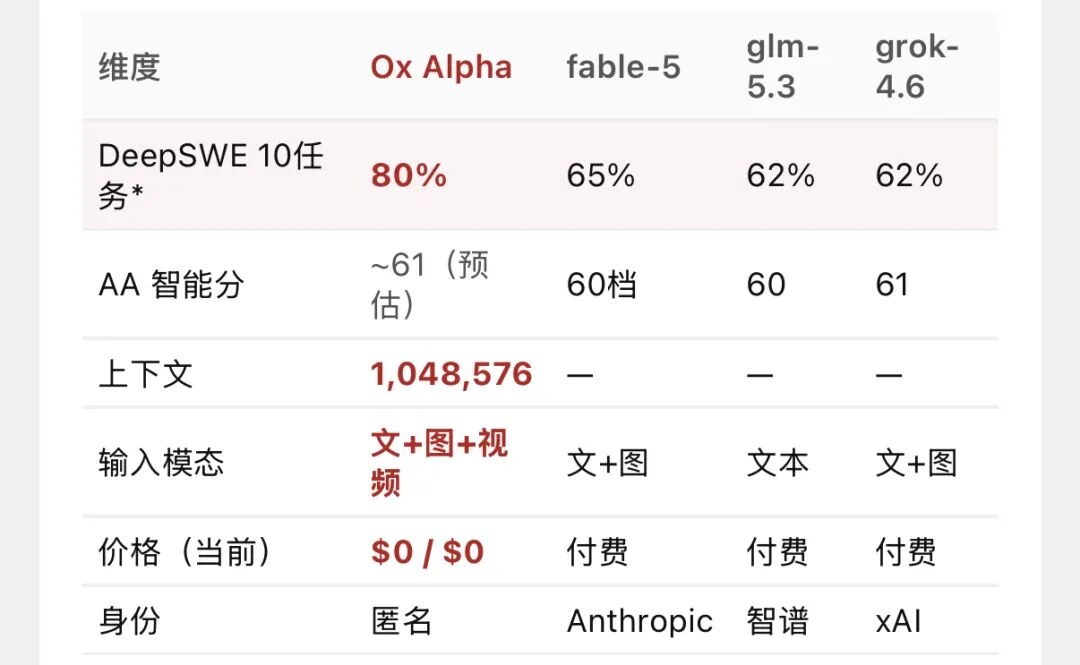Select the 文+图+视频 cell
Screen dimensions: 1080x665
(439, 462)
